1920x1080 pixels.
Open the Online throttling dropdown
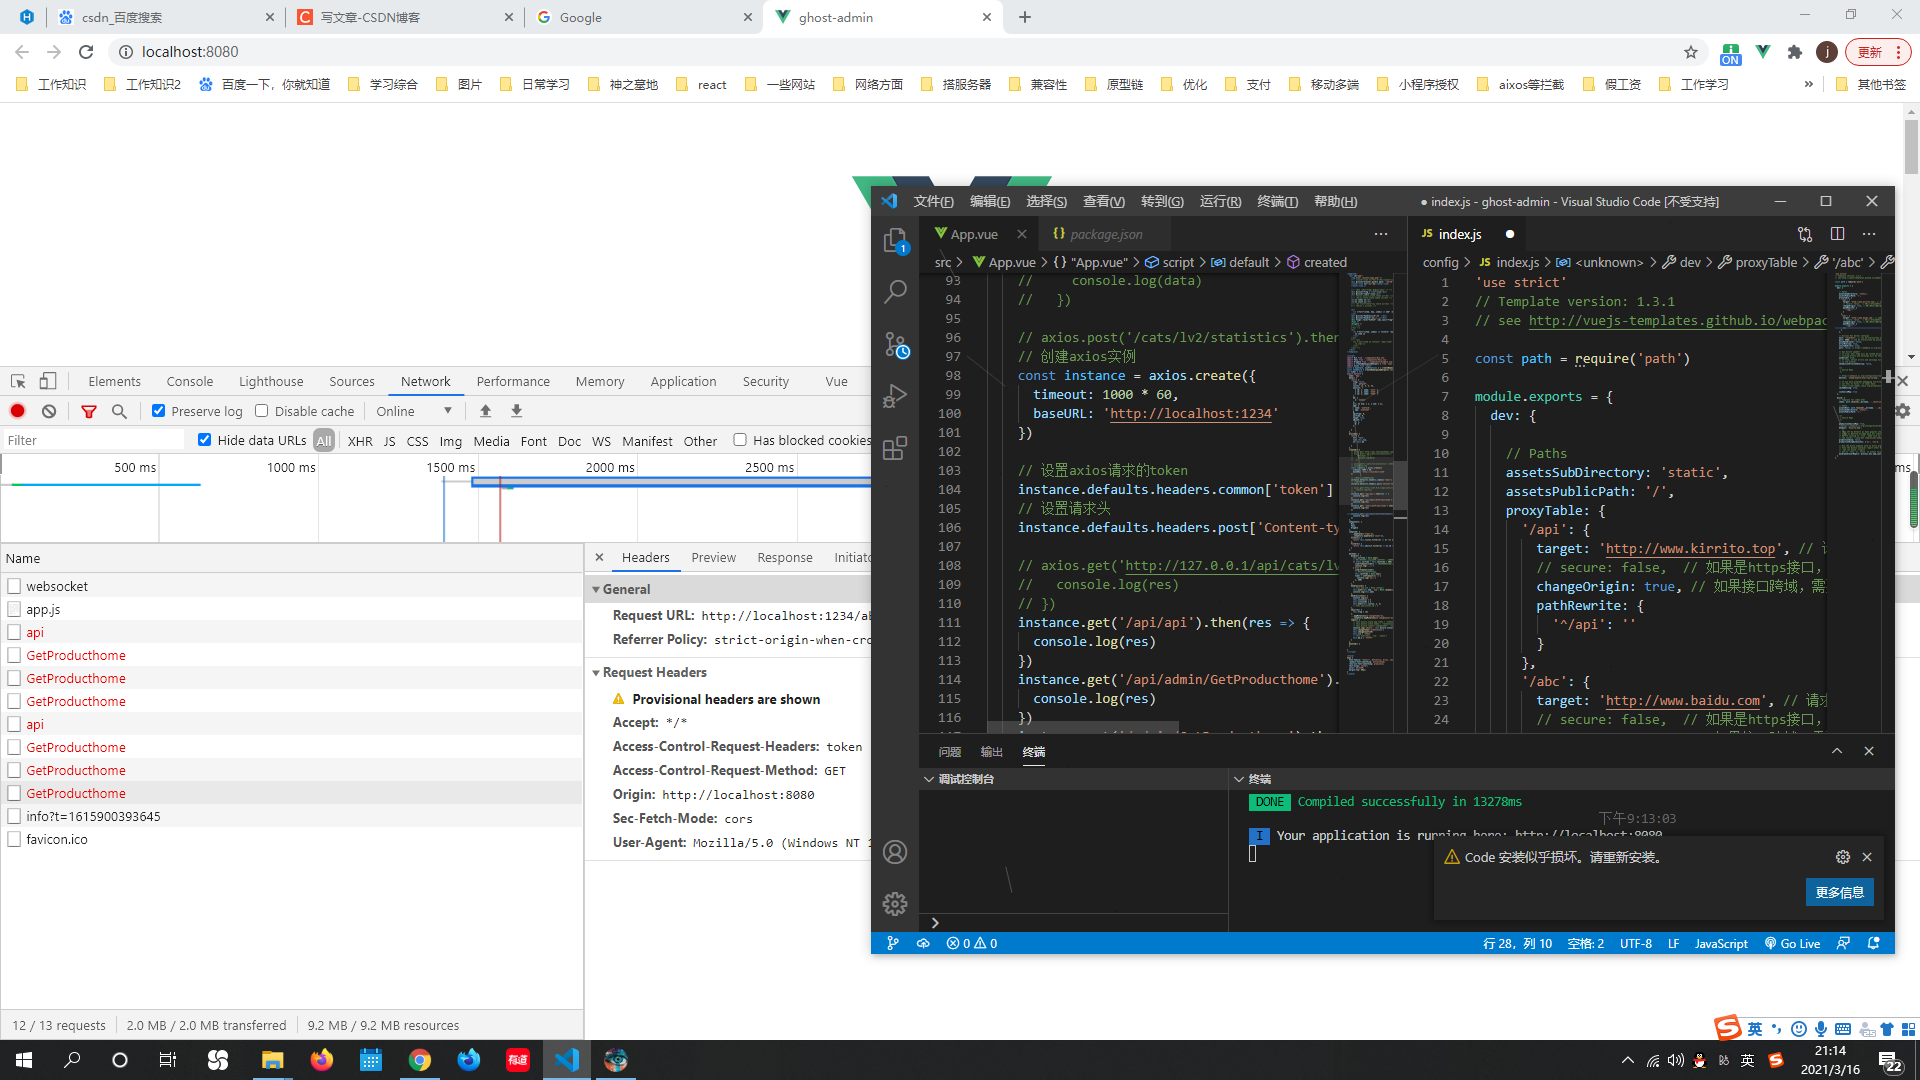413,411
